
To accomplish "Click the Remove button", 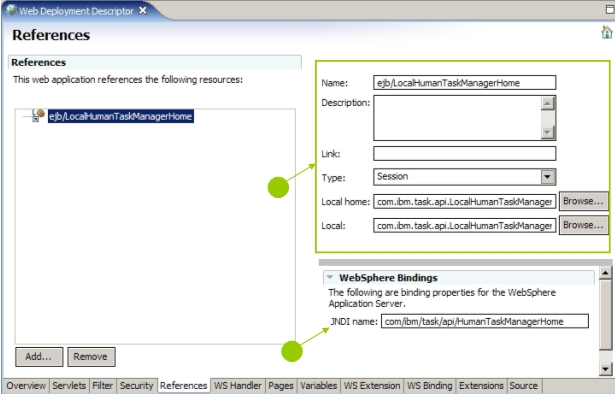I will (x=91, y=356).
